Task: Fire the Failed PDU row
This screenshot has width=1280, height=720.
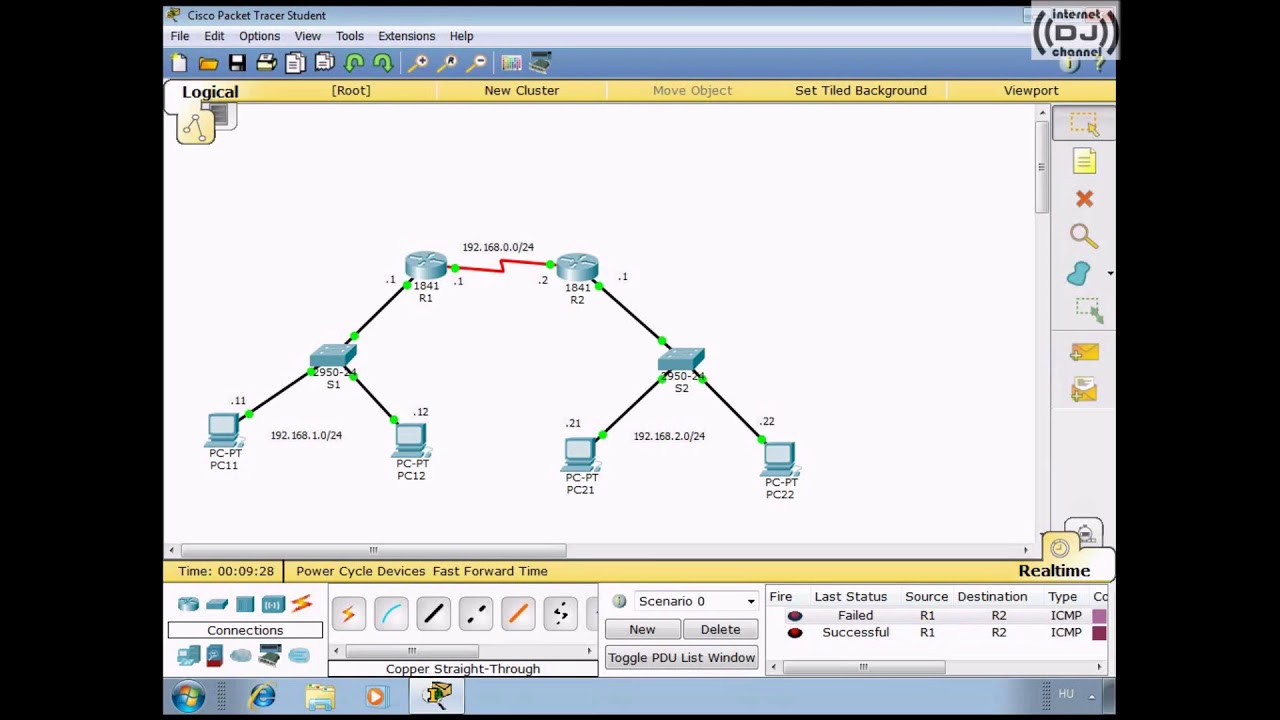Action: pos(795,616)
